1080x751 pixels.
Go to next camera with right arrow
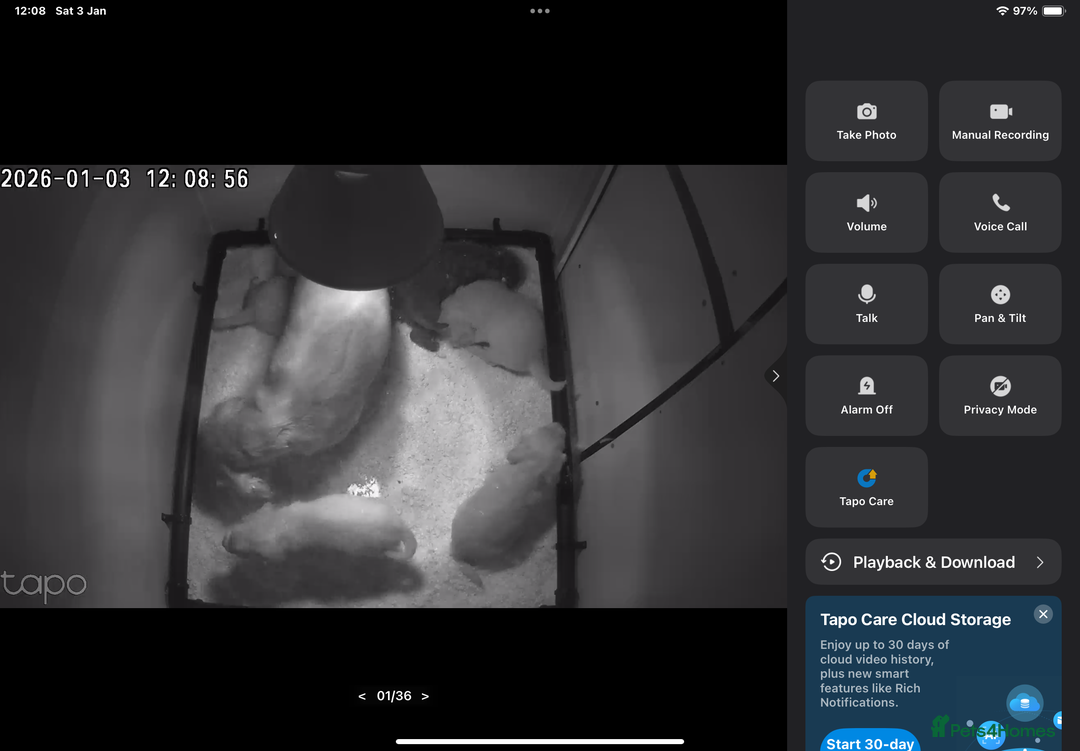(425, 696)
